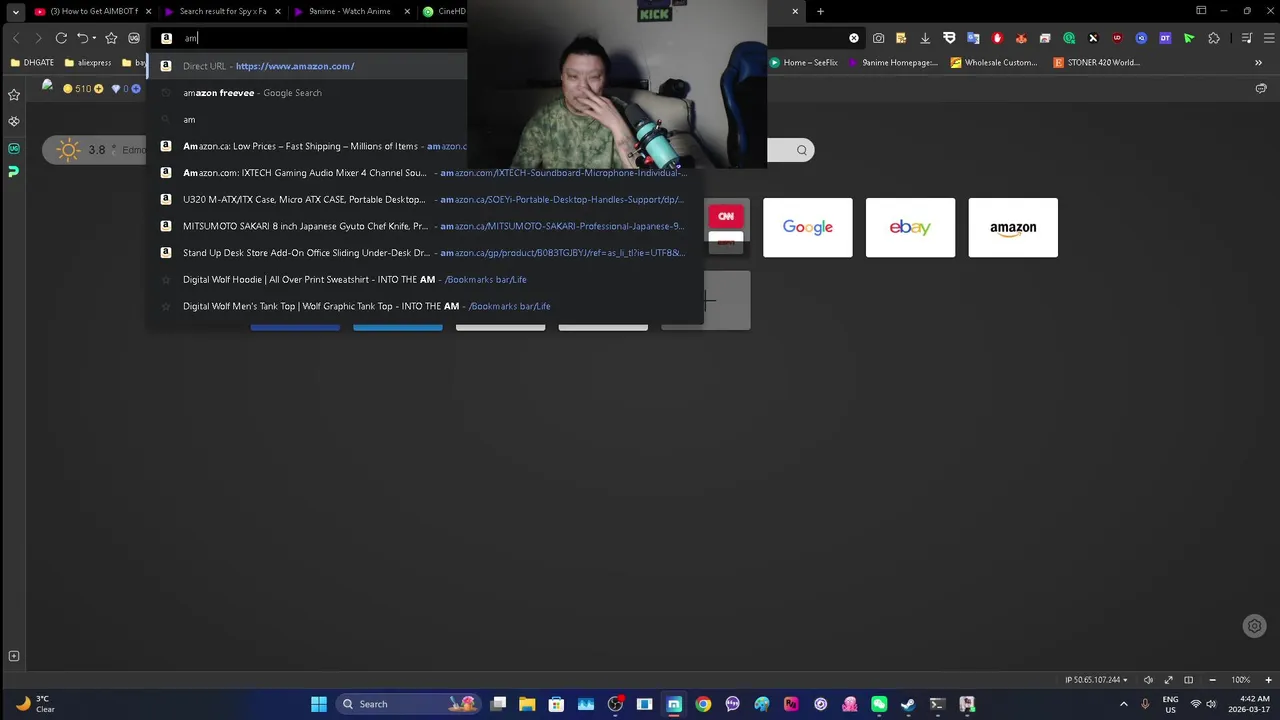Open the Amazon speed dial tile

click(1013, 227)
